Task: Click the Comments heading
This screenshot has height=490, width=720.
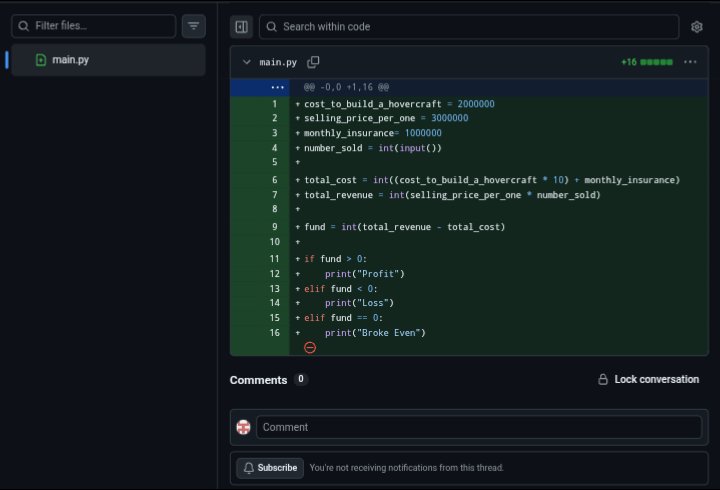Action: [x=259, y=380]
